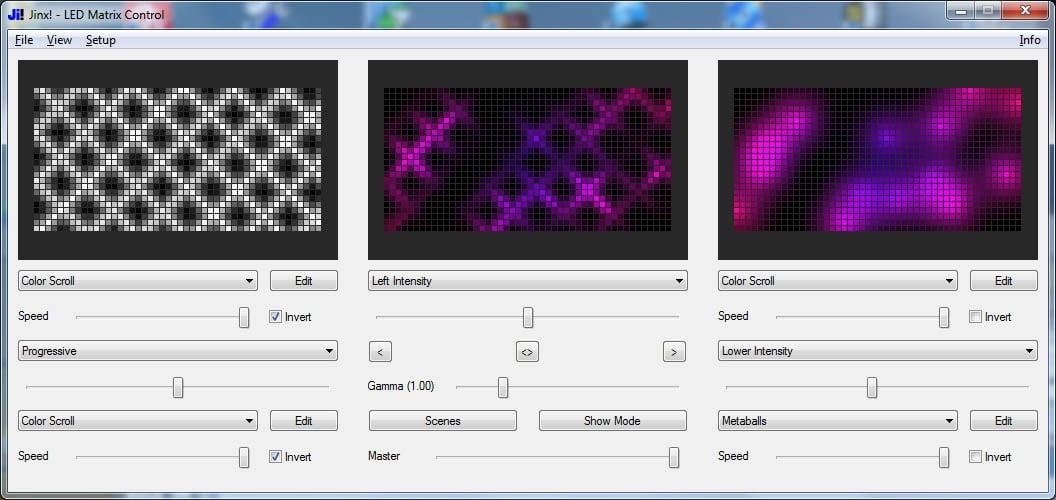Click the Show Mode button
Image resolution: width=1056 pixels, height=500 pixels.
[612, 421]
